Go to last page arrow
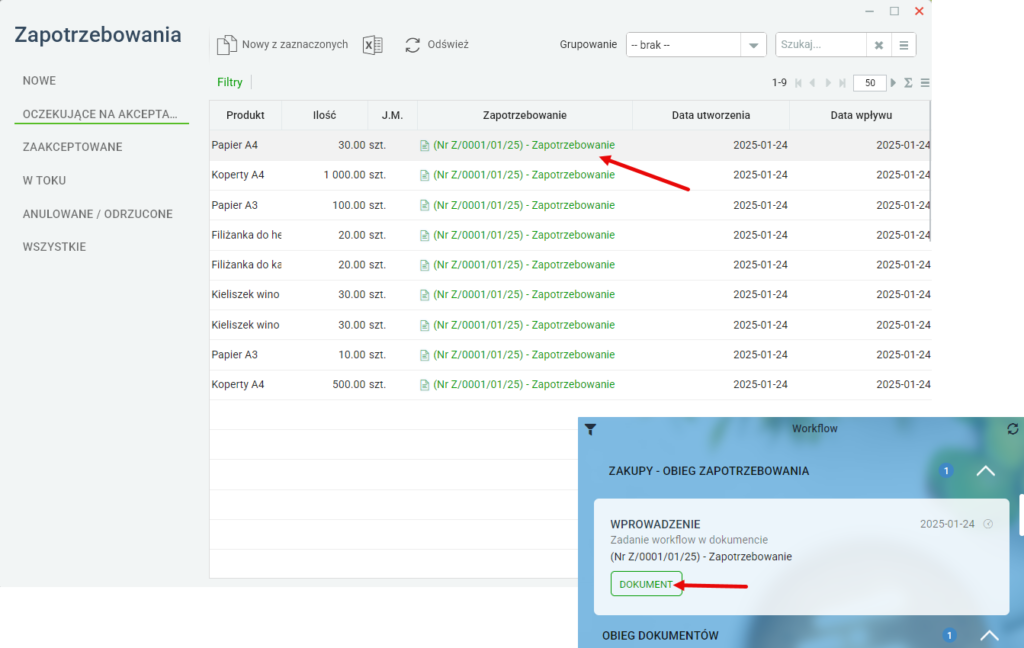1024x648 pixels. (842, 83)
